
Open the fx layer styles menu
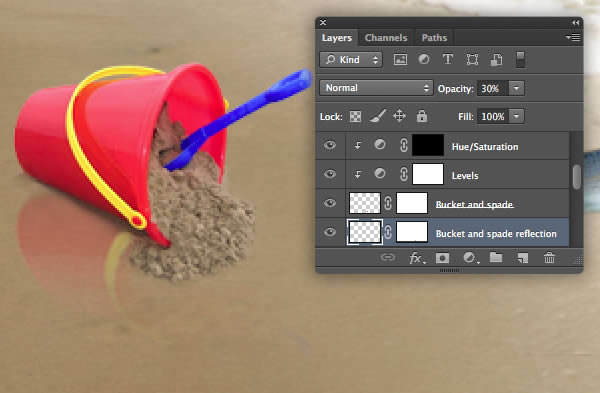(416, 258)
